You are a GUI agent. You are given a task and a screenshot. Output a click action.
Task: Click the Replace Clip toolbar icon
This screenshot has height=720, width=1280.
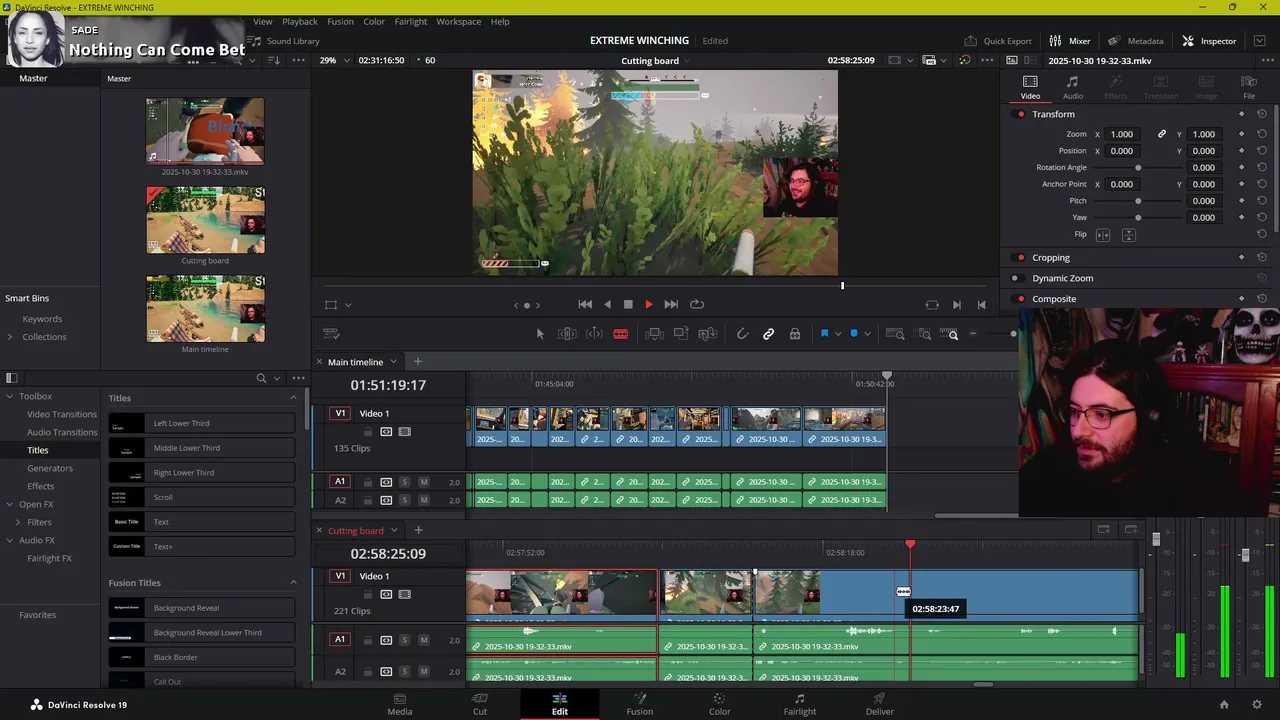[708, 334]
